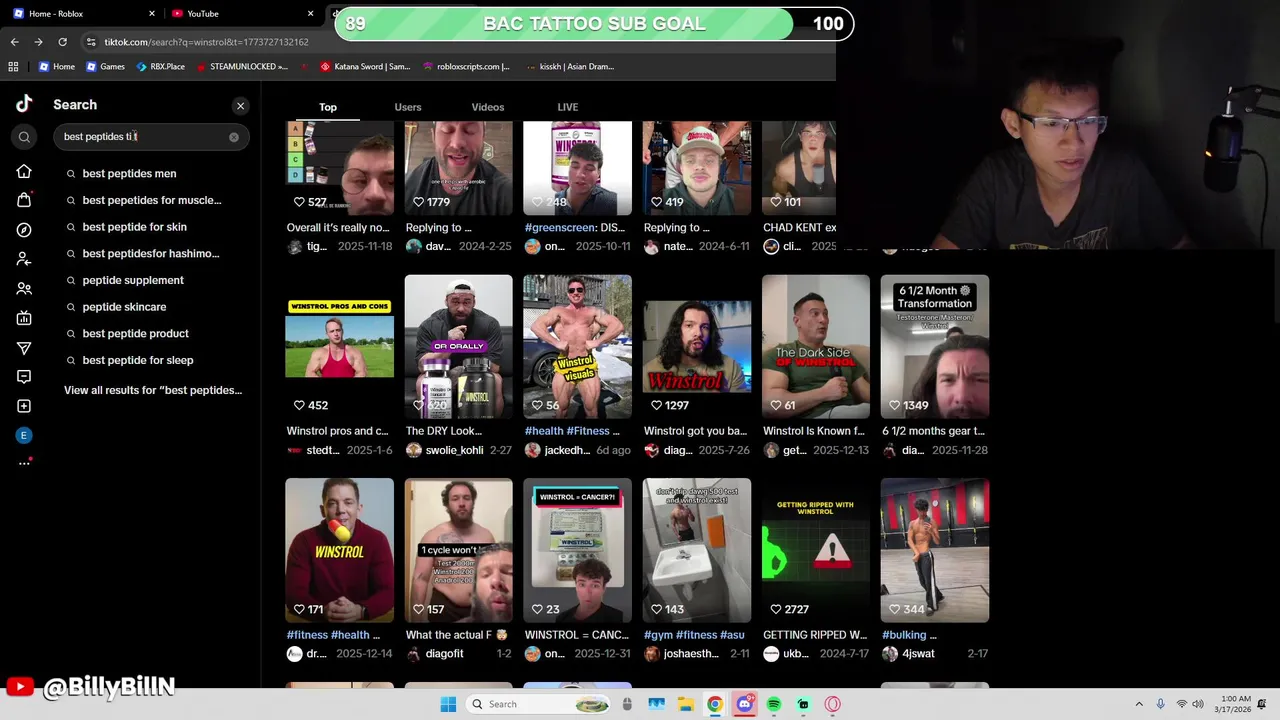The height and width of the screenshot is (720, 1280).
Task: Open the 'Katana Sword | Sam...' bookmark
Action: tap(365, 66)
